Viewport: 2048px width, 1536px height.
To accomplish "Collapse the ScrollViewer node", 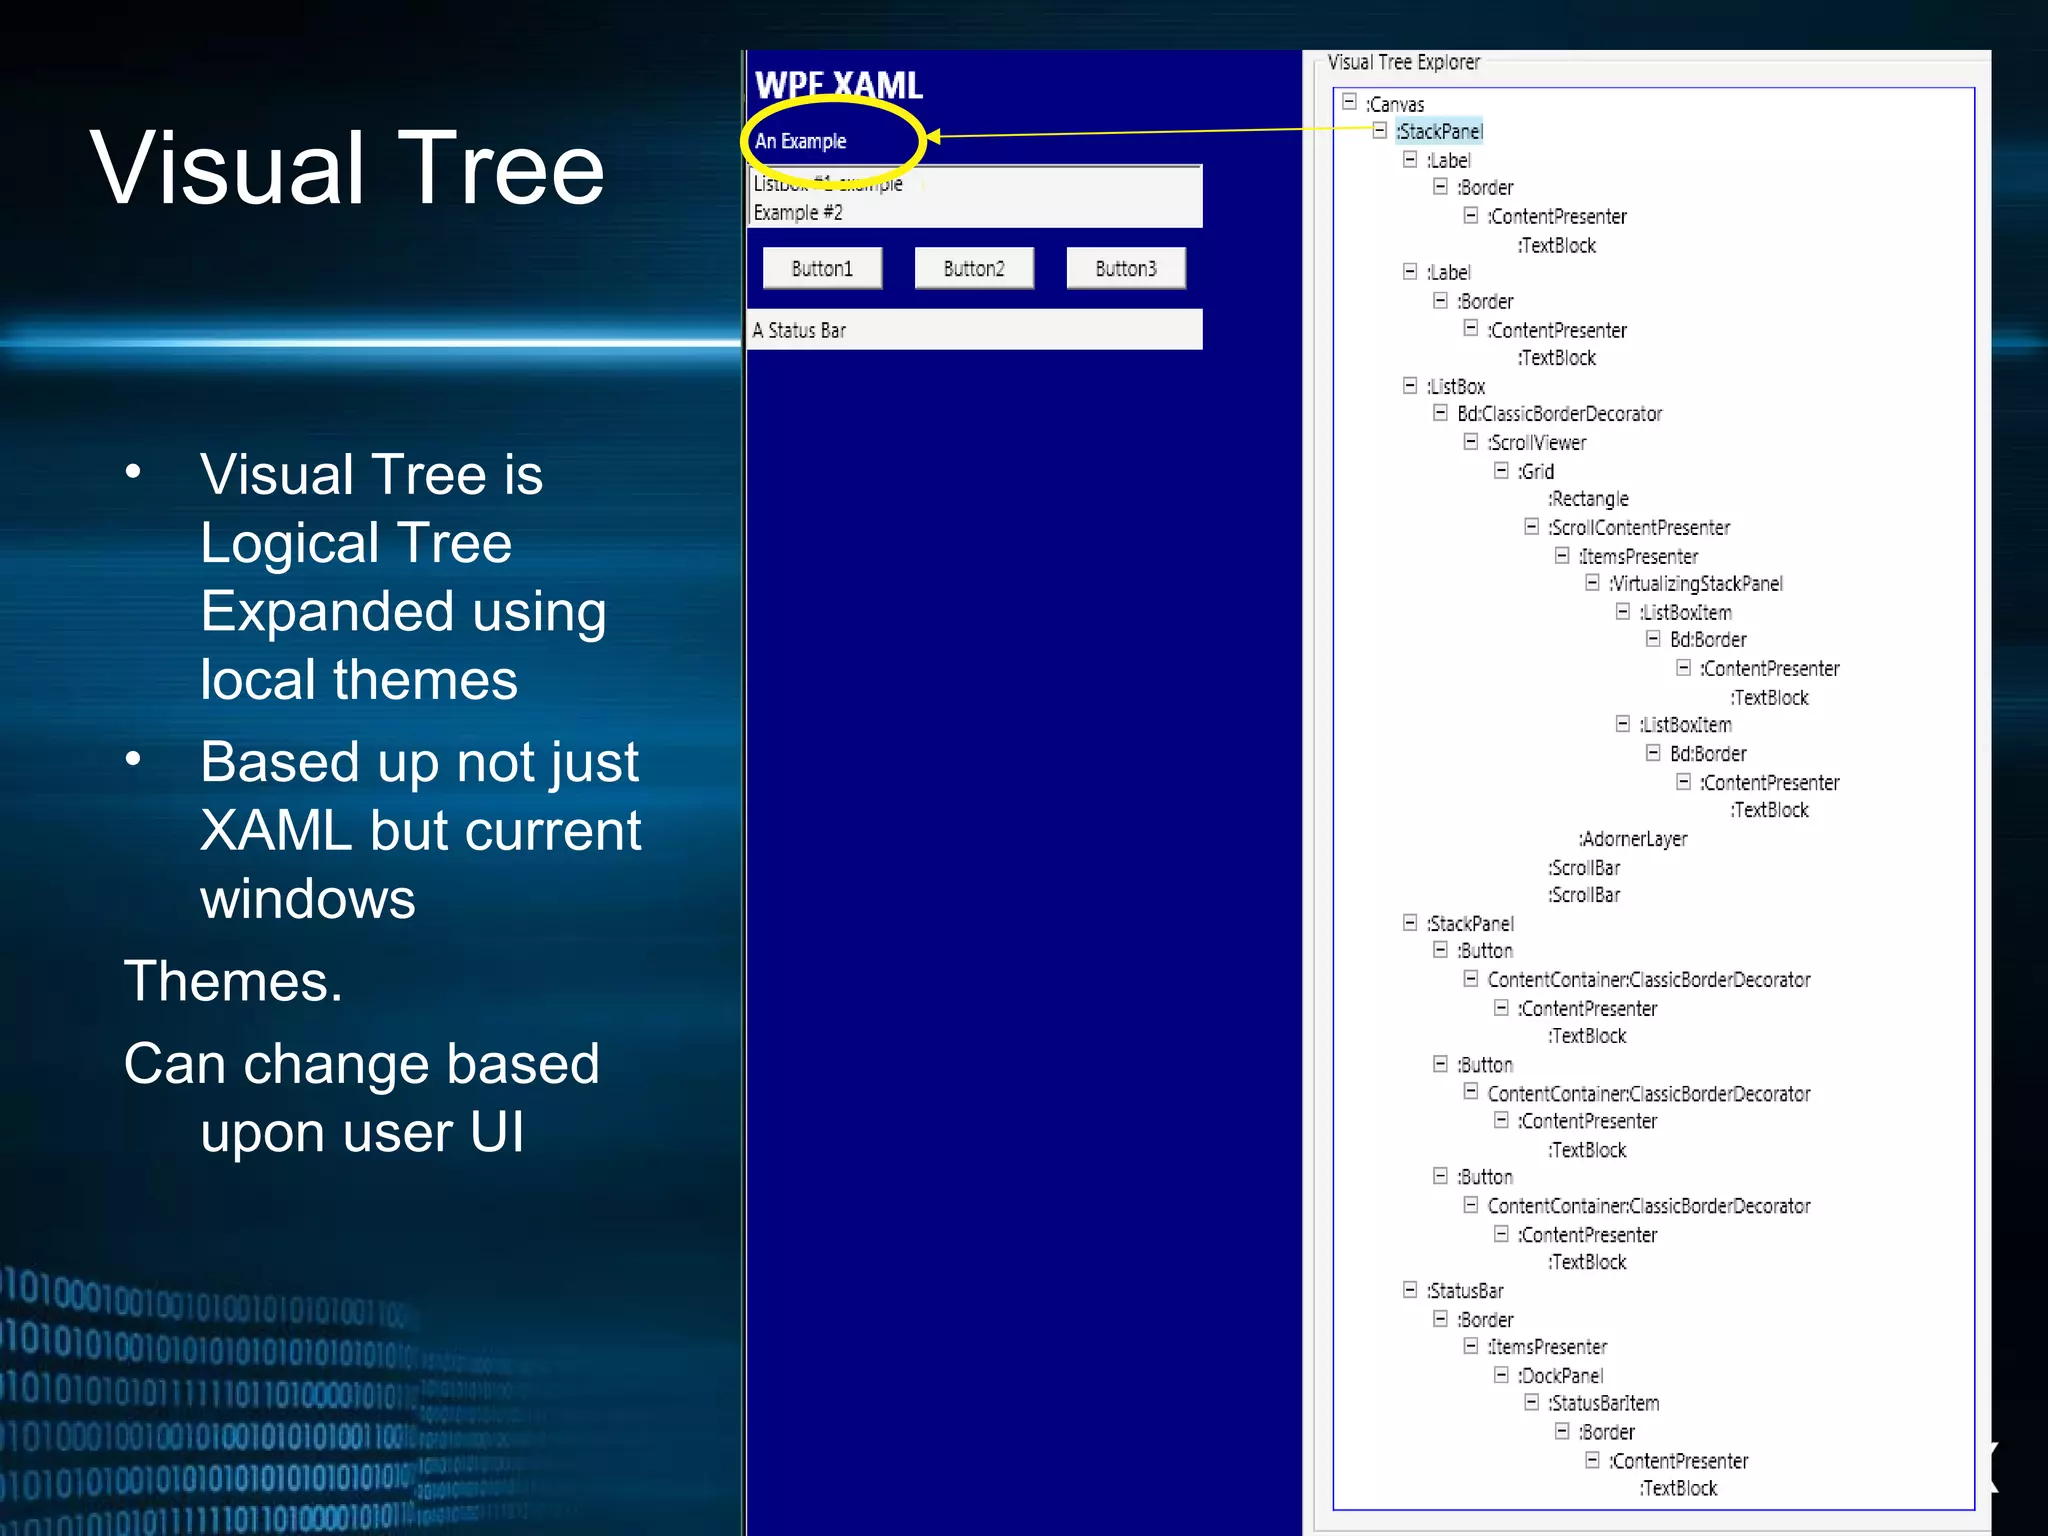I will (x=1471, y=441).
